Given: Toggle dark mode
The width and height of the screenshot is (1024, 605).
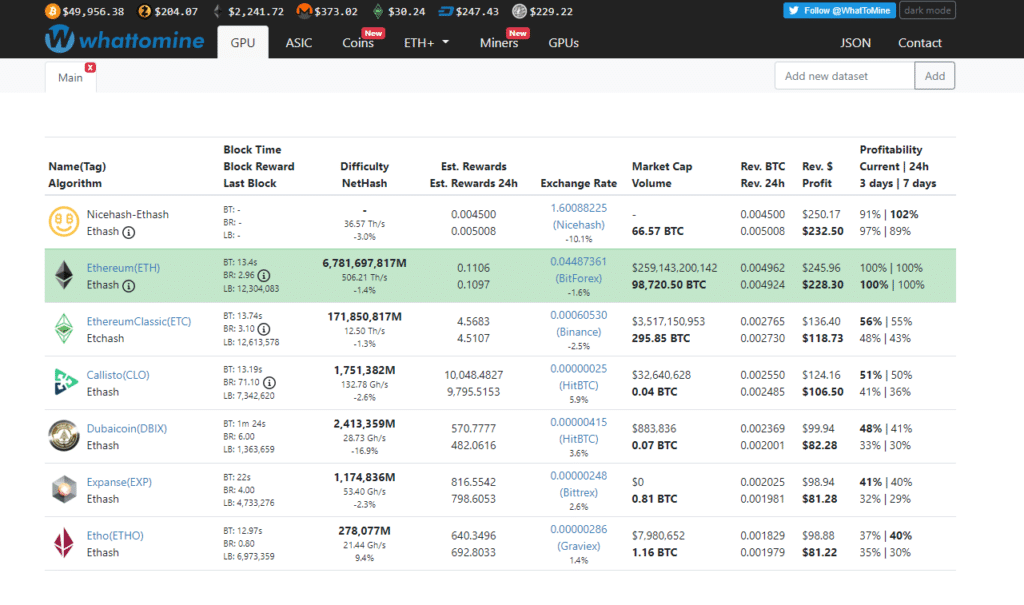Looking at the screenshot, I should (927, 10).
